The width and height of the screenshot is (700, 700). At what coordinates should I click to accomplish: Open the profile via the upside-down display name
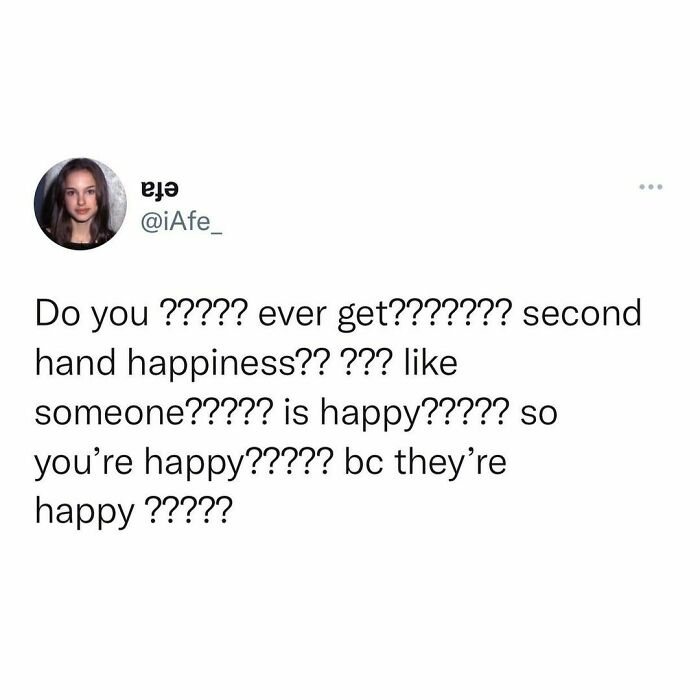pos(159,189)
